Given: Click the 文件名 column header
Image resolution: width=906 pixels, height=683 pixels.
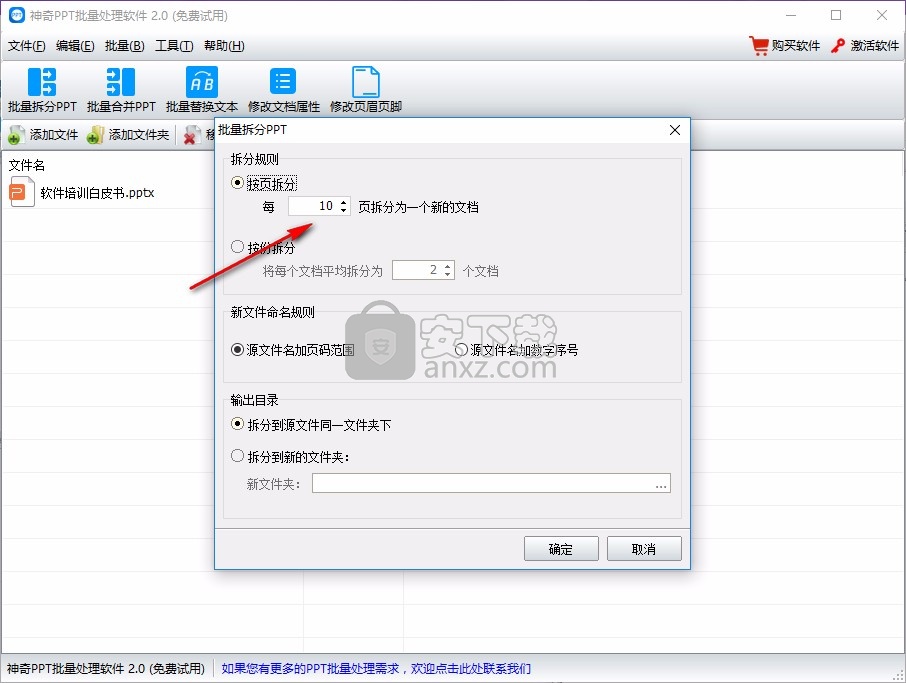Looking at the screenshot, I should coord(27,165).
